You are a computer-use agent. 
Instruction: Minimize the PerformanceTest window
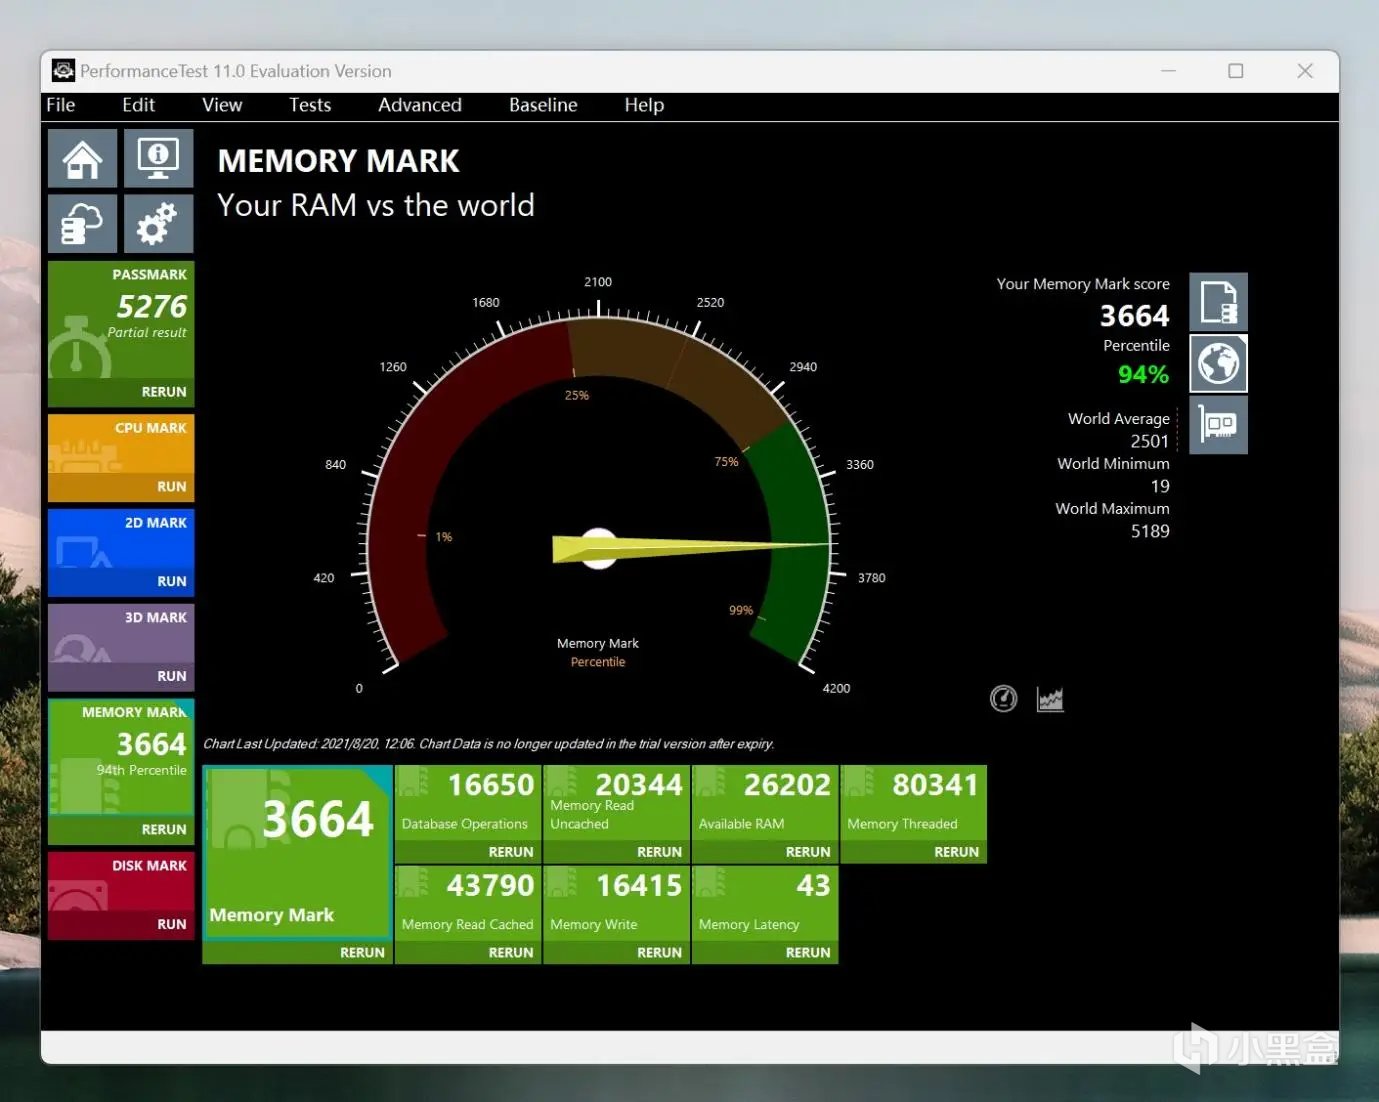tap(1168, 71)
